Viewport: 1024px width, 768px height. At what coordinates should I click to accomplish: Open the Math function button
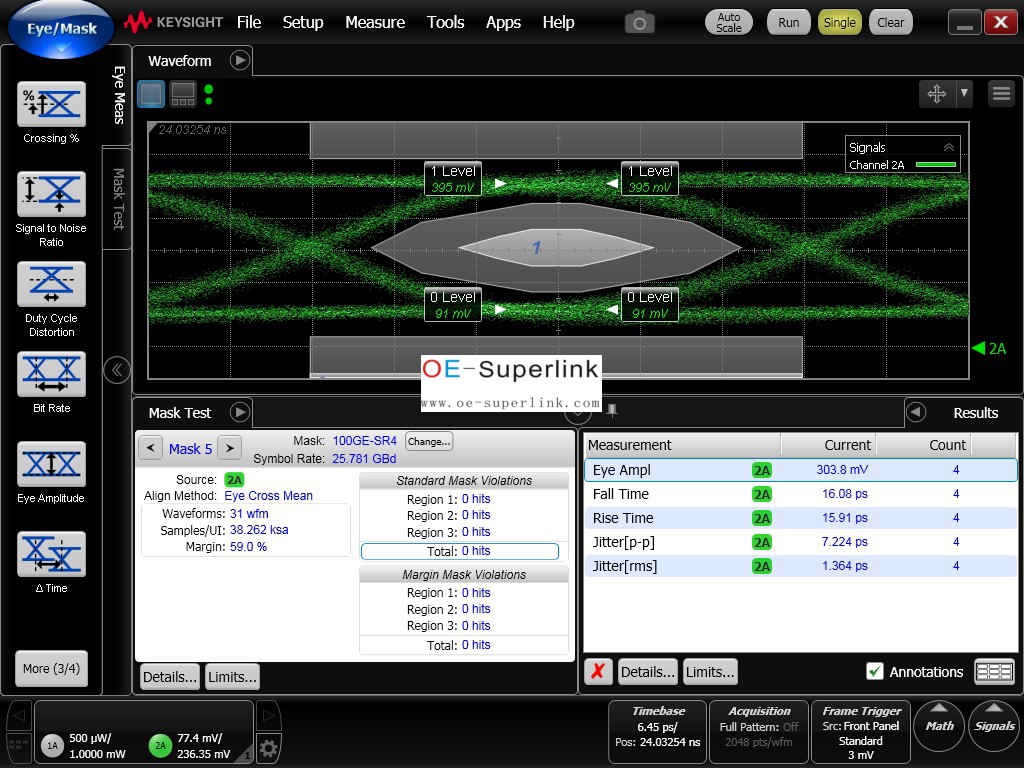(x=939, y=726)
